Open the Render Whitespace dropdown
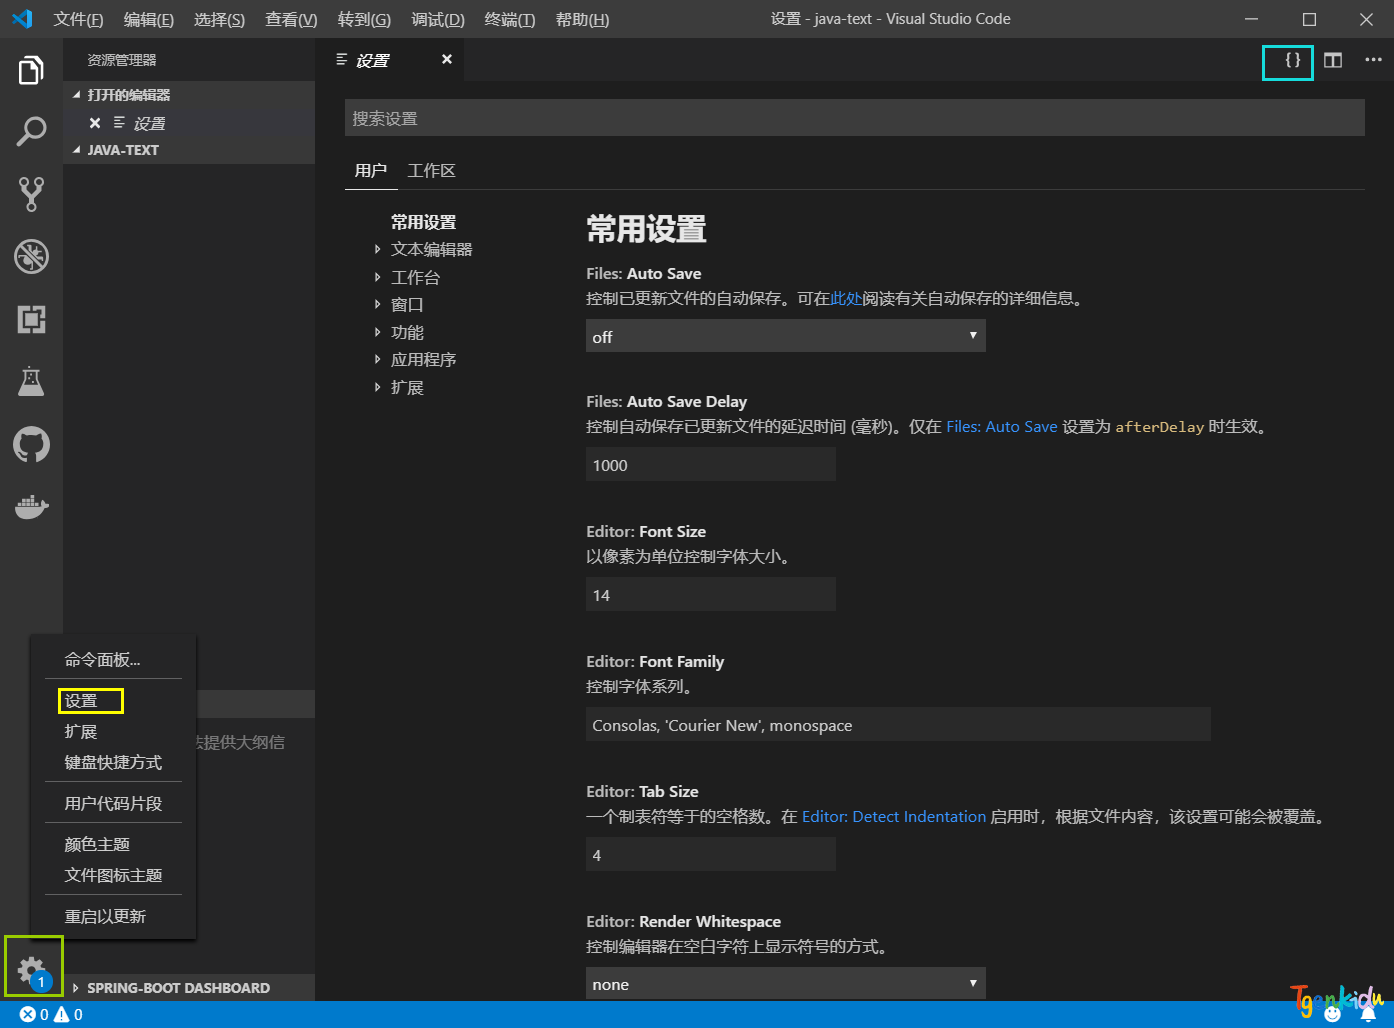 tap(786, 984)
